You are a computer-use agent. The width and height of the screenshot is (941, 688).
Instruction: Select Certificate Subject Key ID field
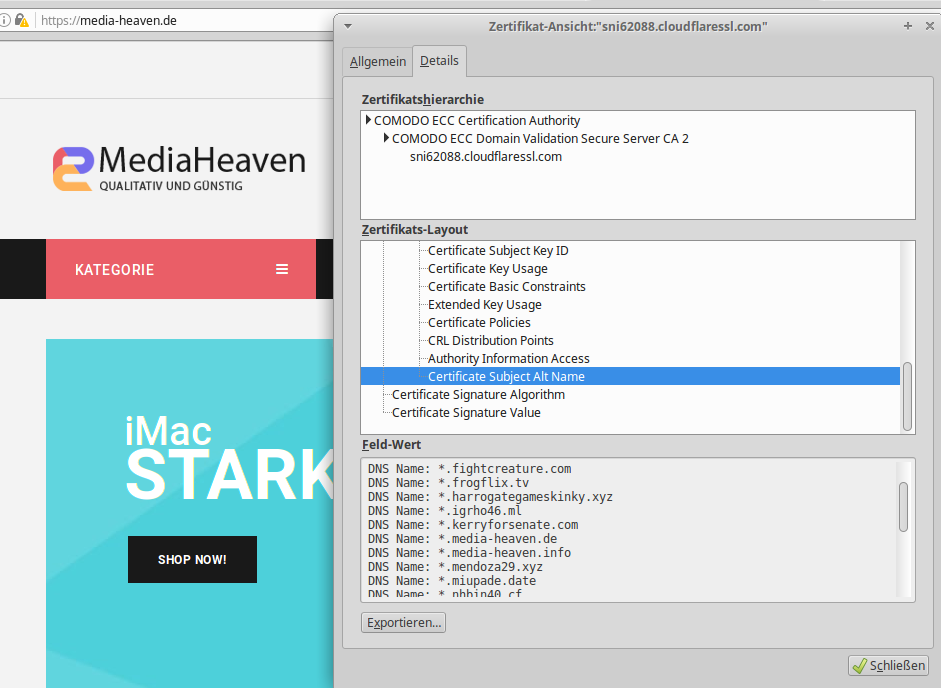tap(498, 251)
